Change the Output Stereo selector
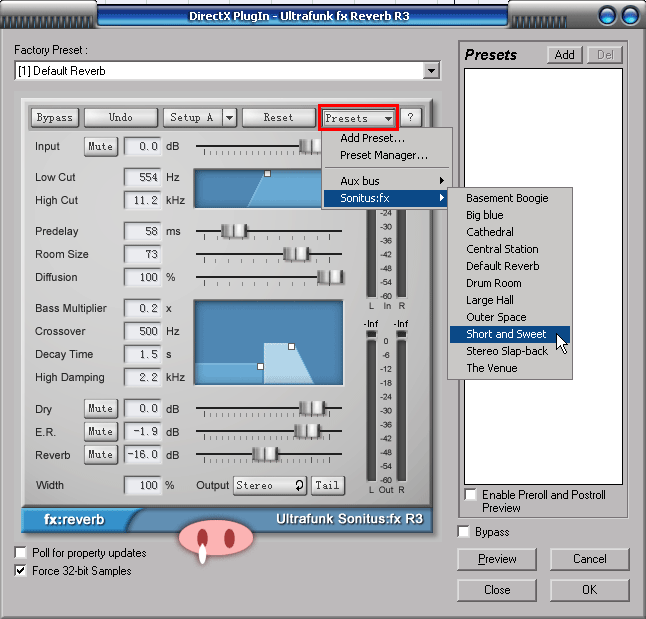 (x=270, y=485)
